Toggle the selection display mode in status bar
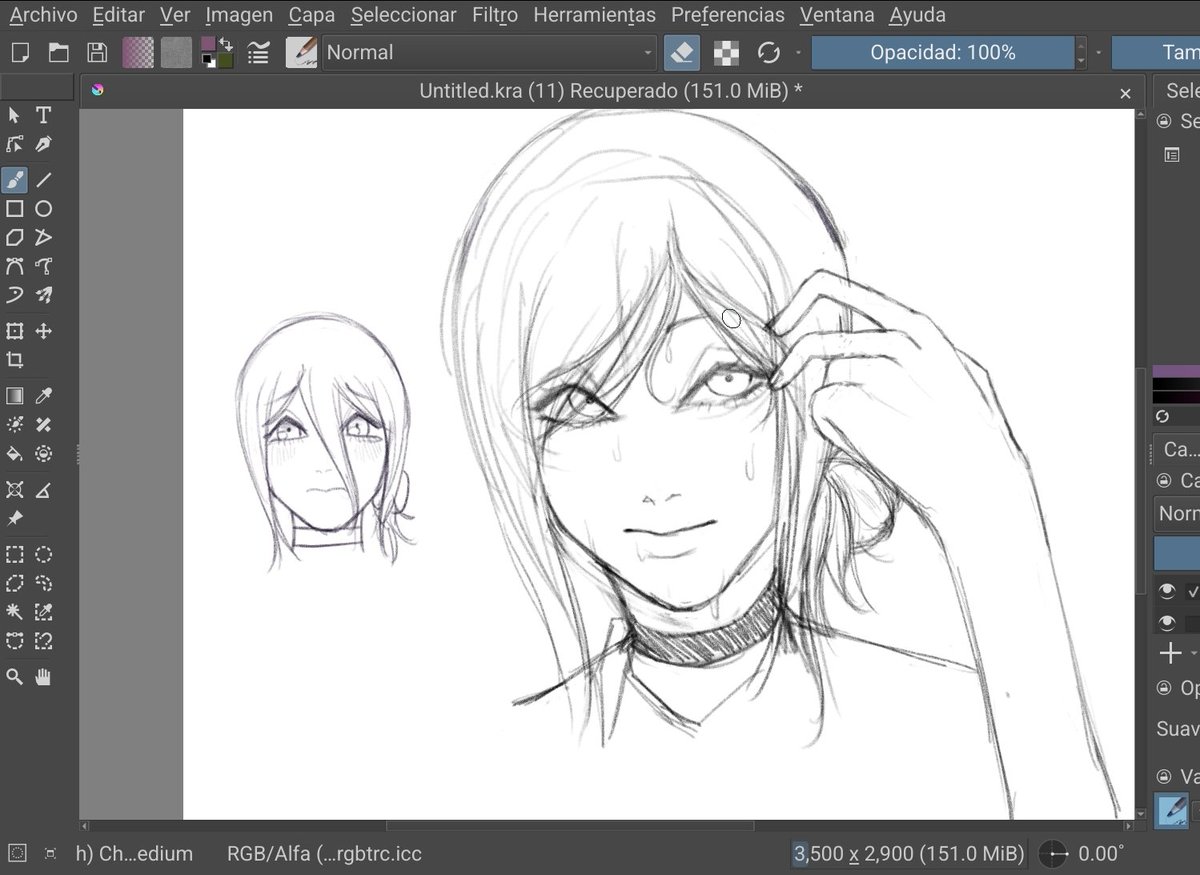This screenshot has width=1200, height=875. coord(17,853)
